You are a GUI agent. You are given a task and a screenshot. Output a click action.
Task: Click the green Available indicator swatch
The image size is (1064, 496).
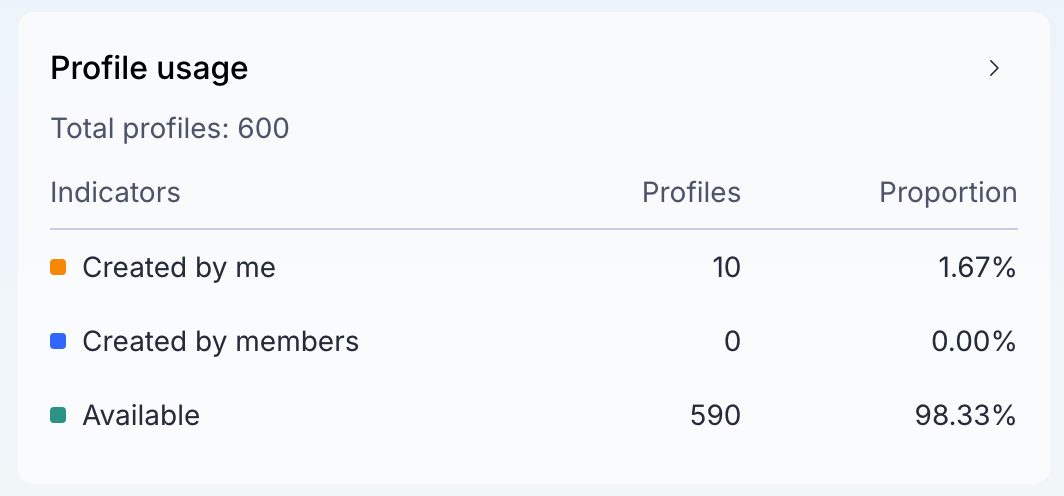pyautogui.click(x=58, y=415)
